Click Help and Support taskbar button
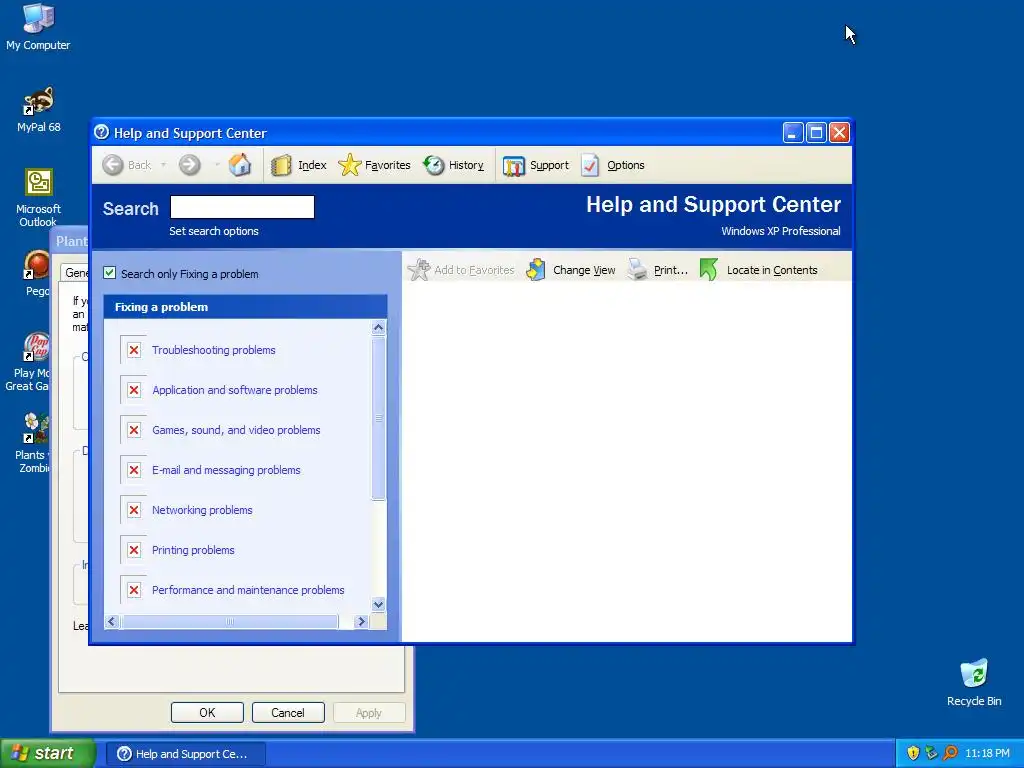 [185, 754]
